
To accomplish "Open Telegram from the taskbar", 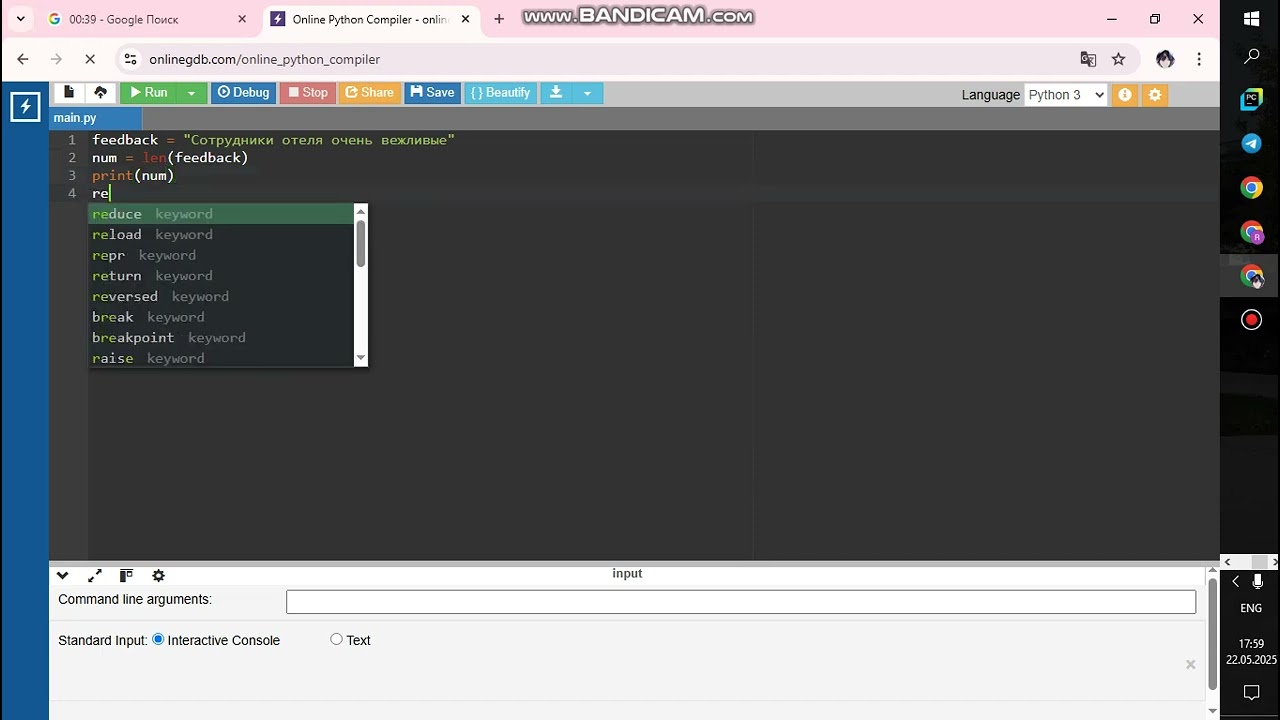I will [x=1251, y=143].
